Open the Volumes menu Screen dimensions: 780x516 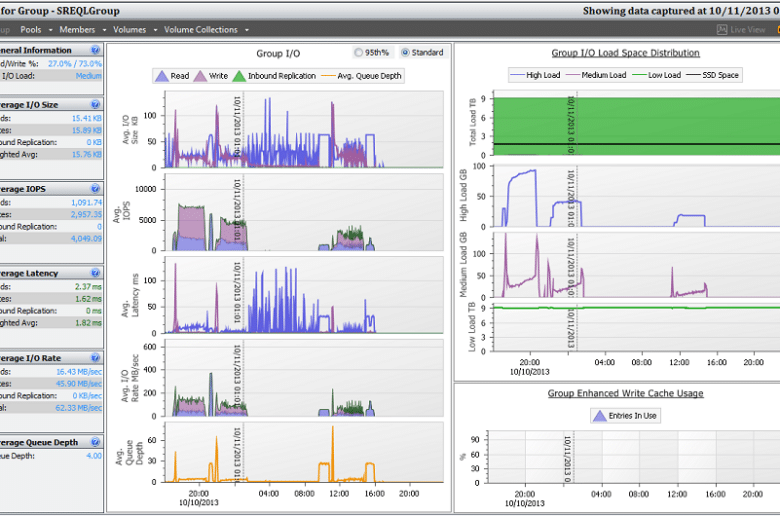pos(129,30)
